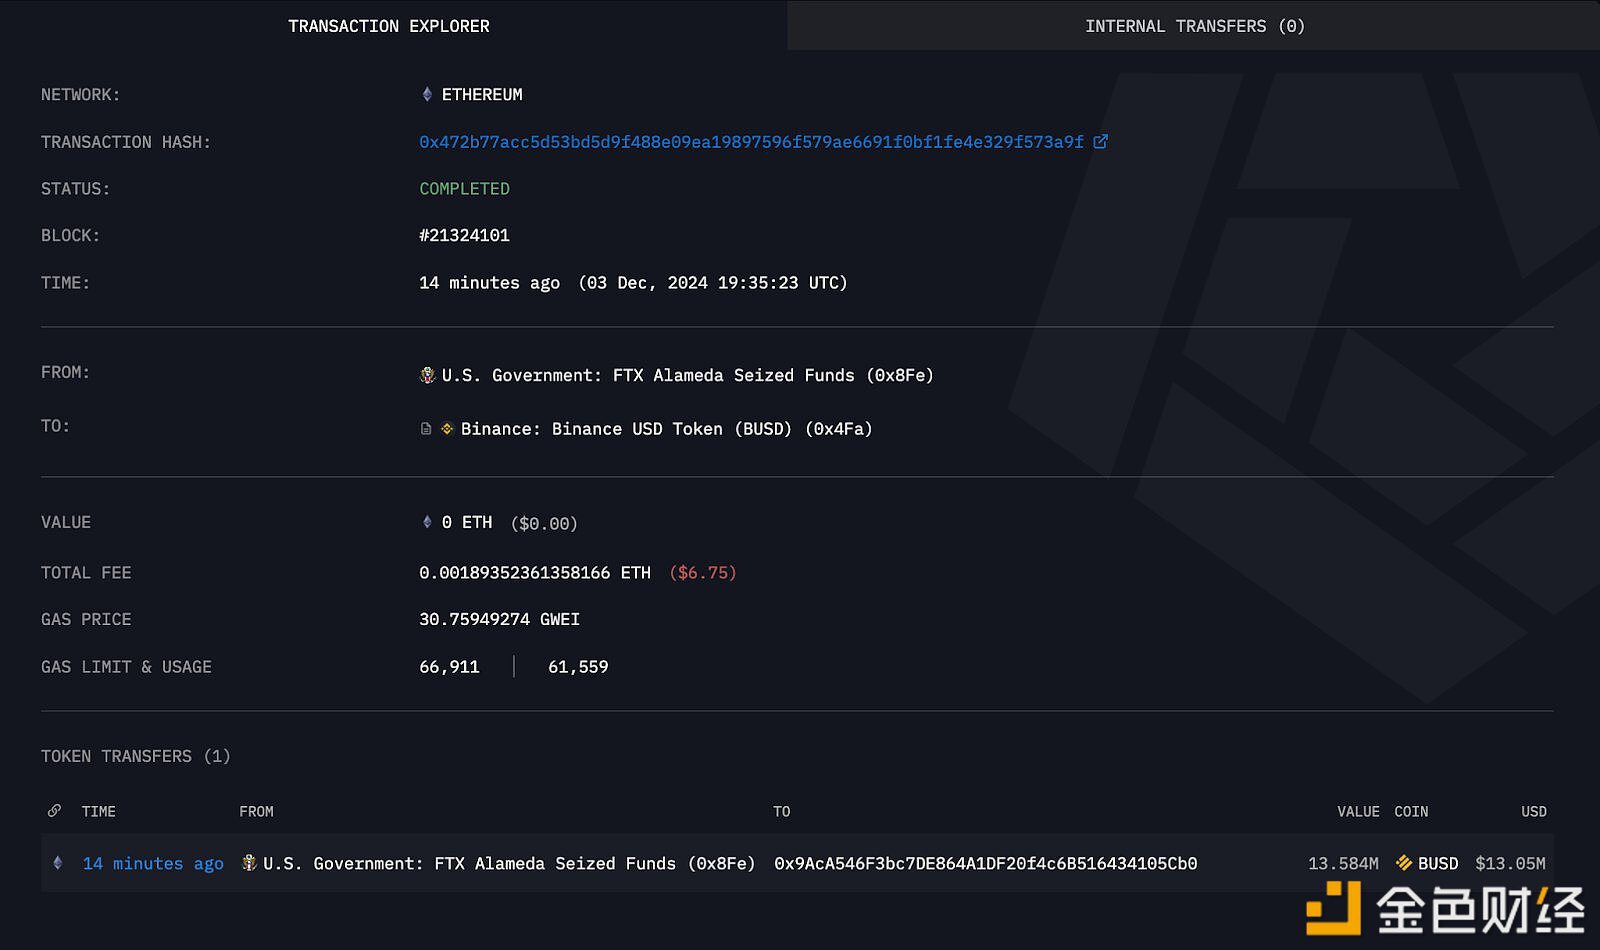1600x950 pixels.
Task: Open the FROM entity FTX Alameda Seized Funds
Action: point(687,375)
